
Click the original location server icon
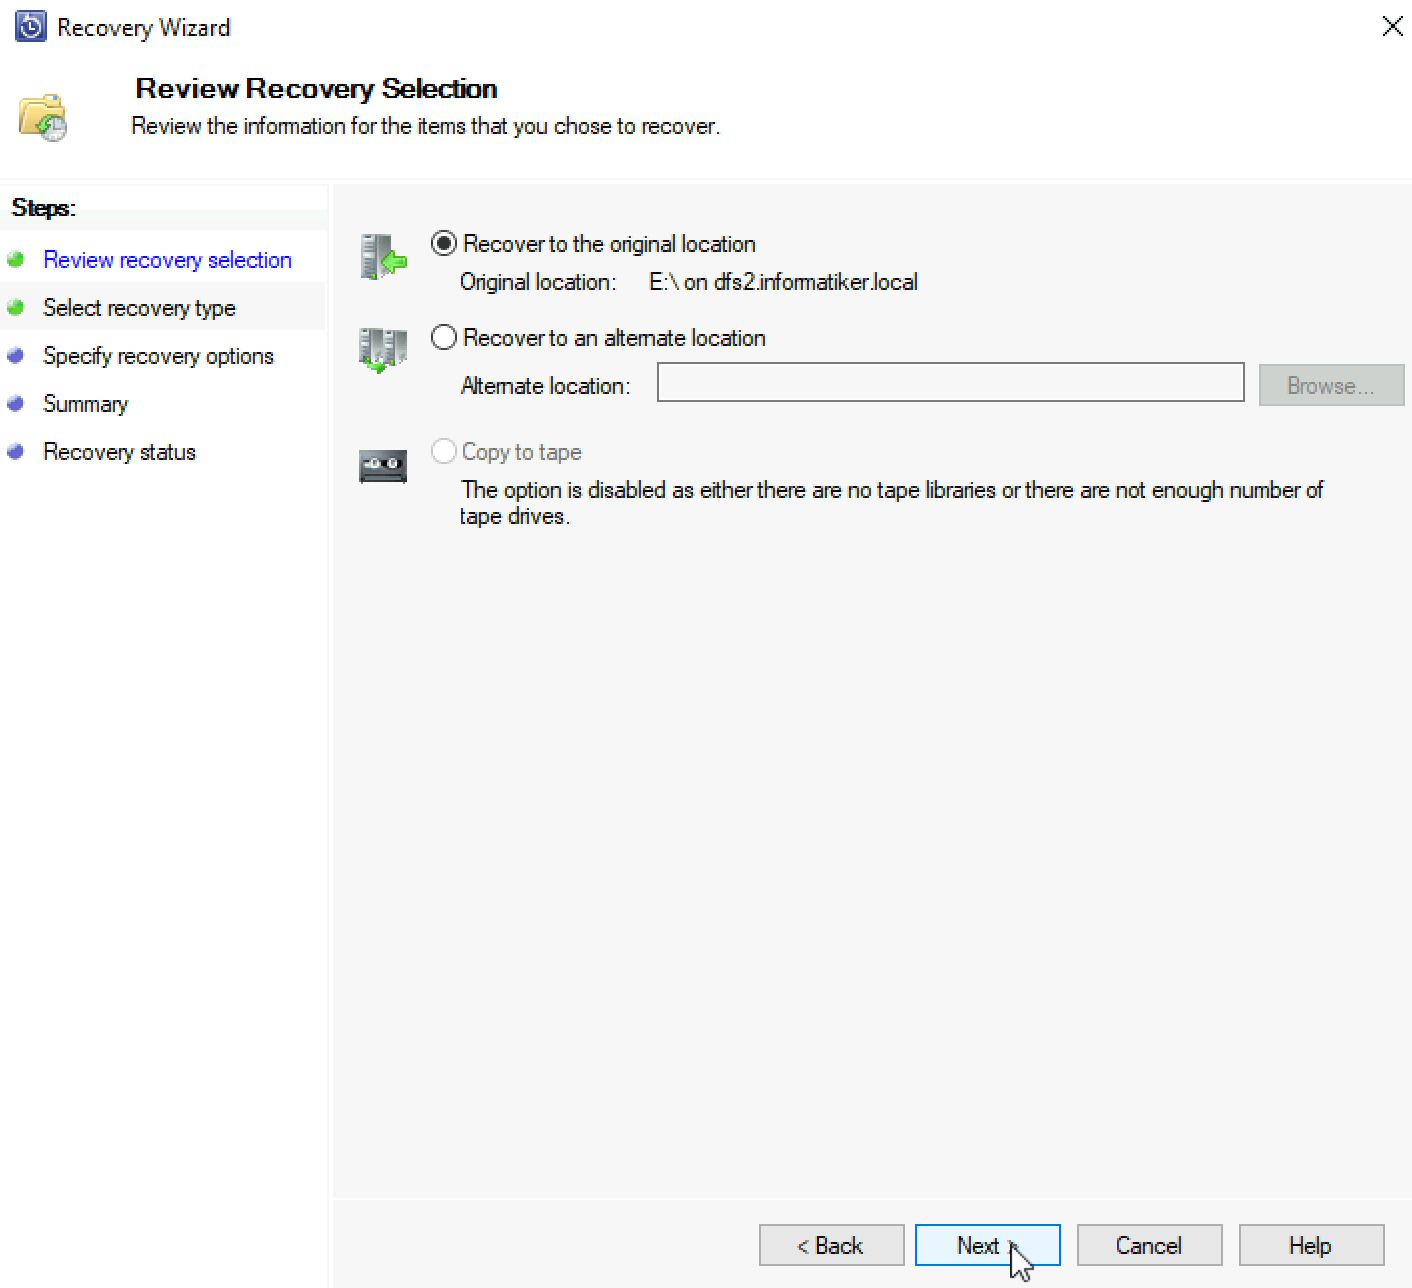tap(383, 257)
